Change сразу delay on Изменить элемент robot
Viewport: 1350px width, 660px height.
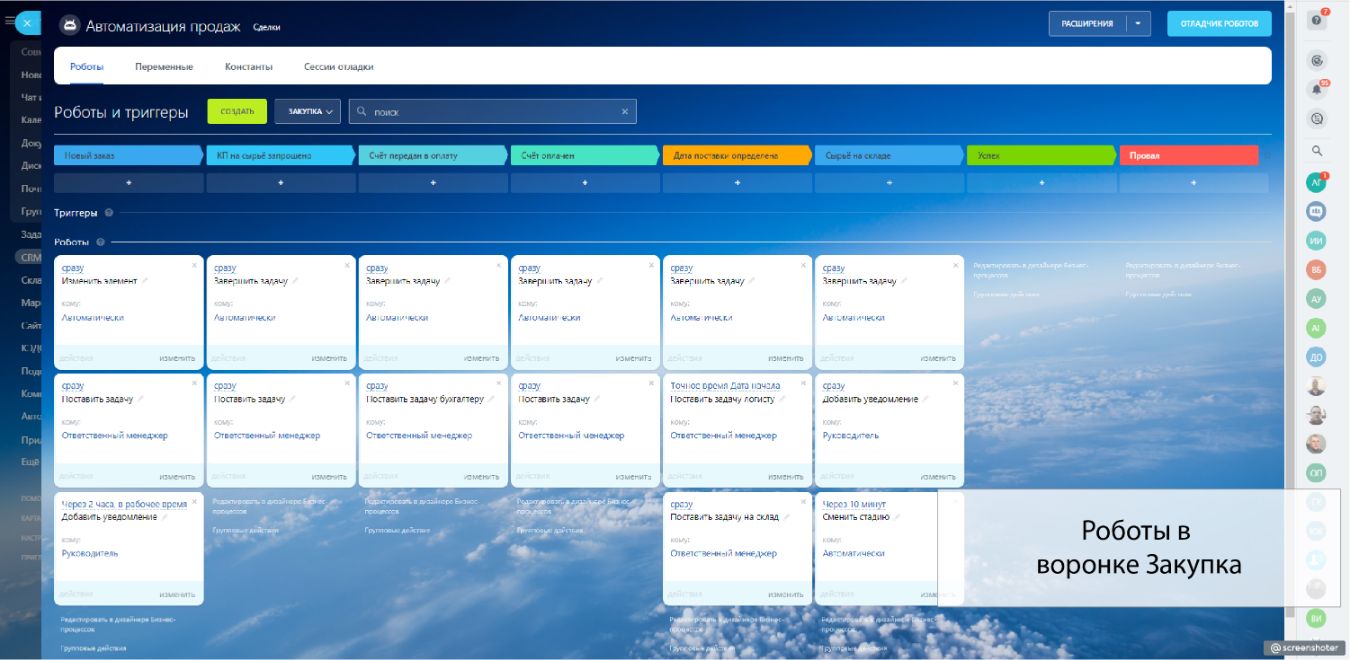[x=72, y=268]
